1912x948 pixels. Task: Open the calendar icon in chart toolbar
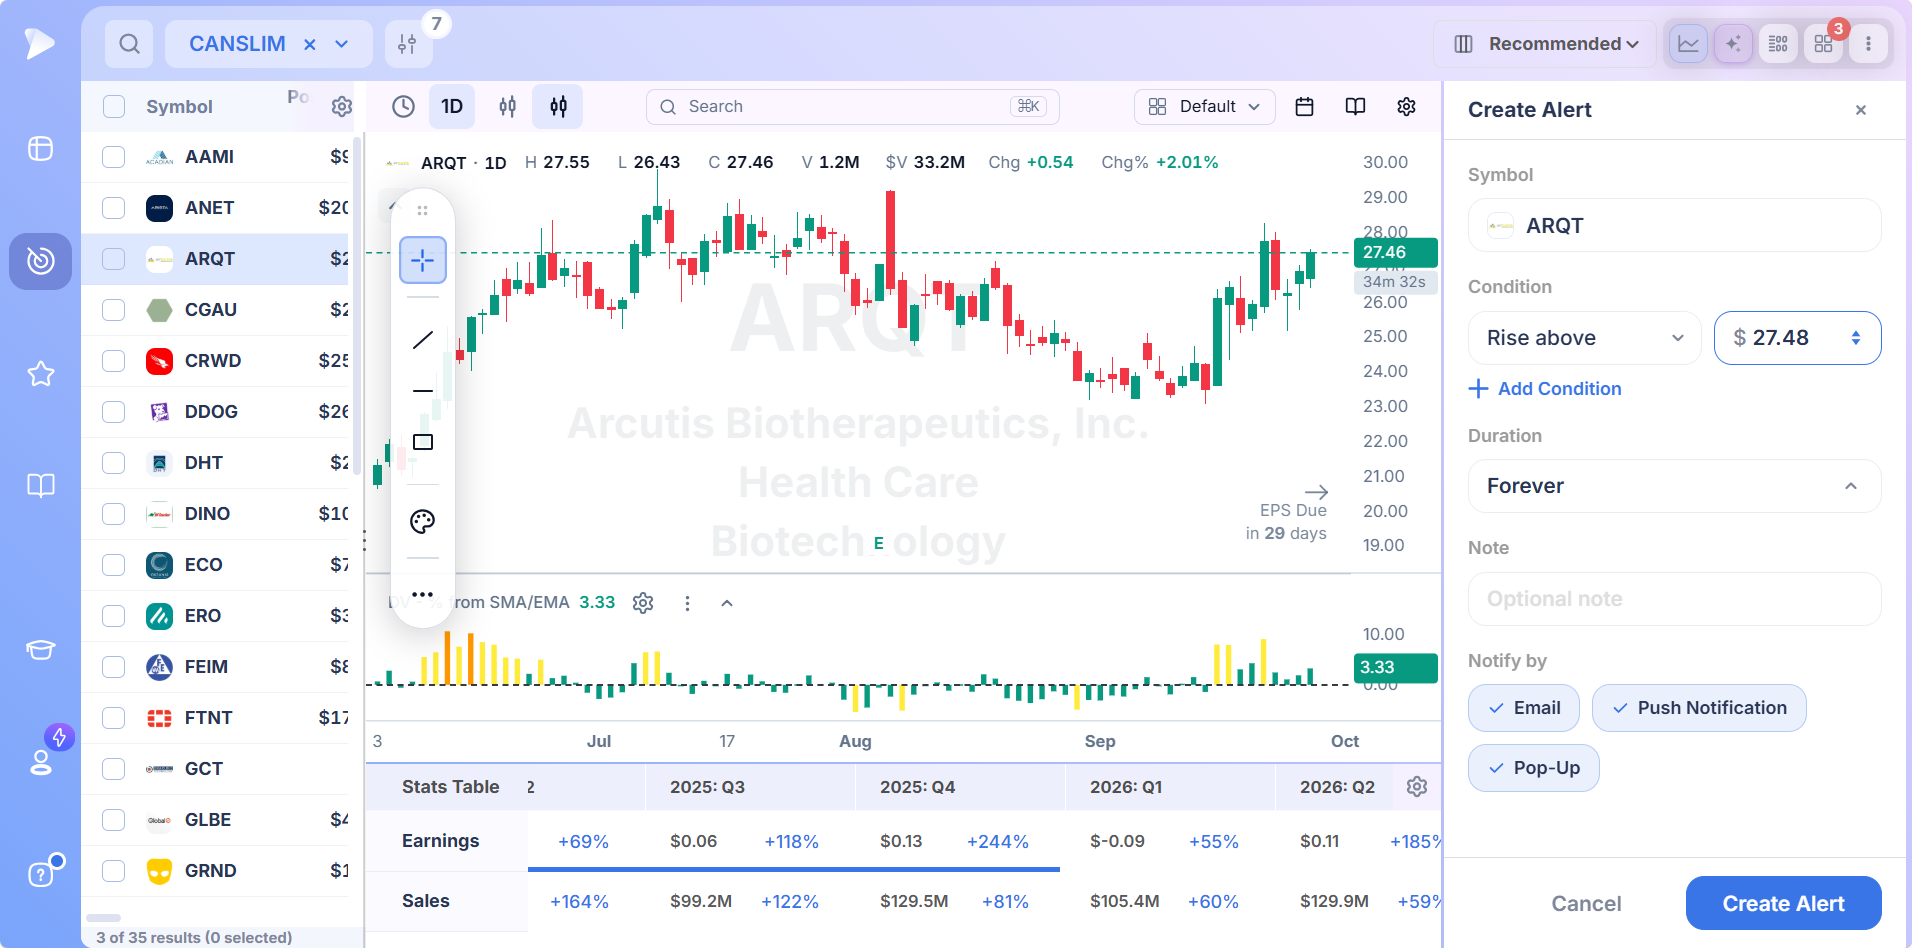[1304, 106]
